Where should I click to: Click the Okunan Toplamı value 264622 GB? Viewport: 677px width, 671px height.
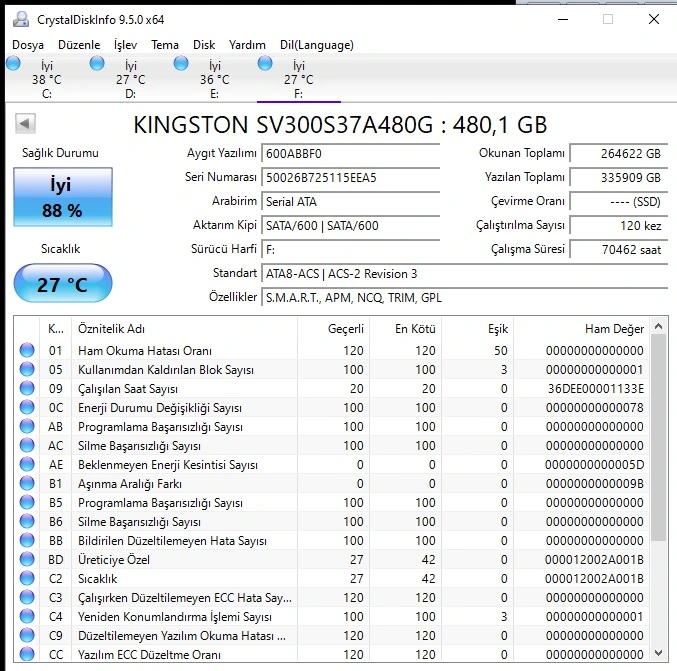click(619, 154)
